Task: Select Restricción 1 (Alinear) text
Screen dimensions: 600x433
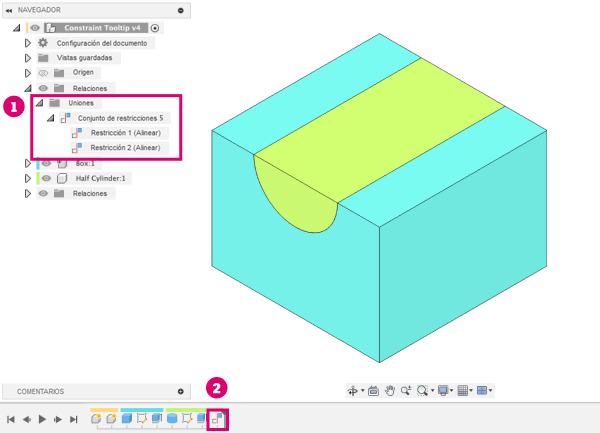Action: click(x=126, y=133)
